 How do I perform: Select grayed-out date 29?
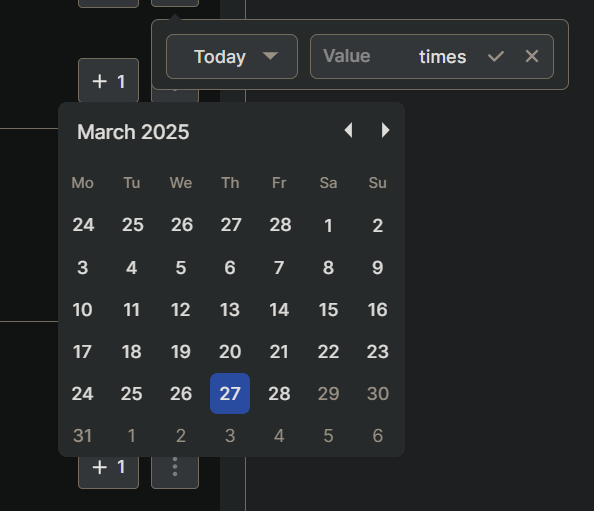coord(328,393)
